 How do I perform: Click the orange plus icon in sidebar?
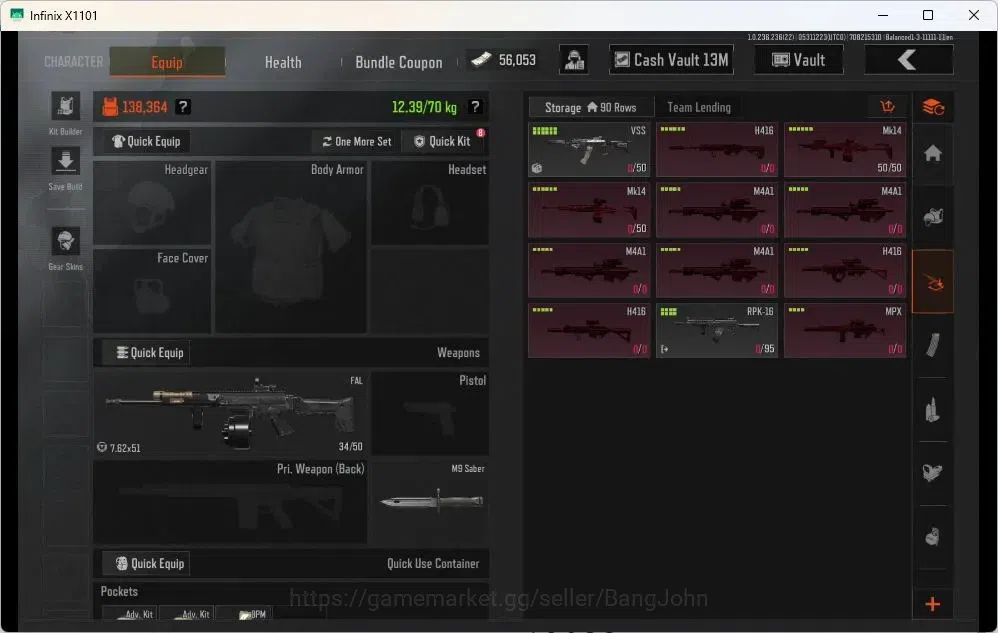[933, 604]
